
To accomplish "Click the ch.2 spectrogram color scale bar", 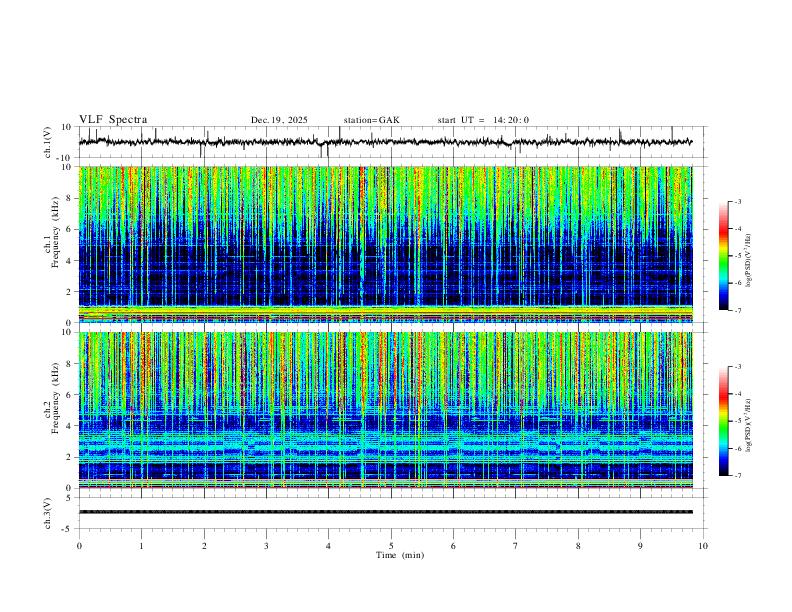I will 724,421.
